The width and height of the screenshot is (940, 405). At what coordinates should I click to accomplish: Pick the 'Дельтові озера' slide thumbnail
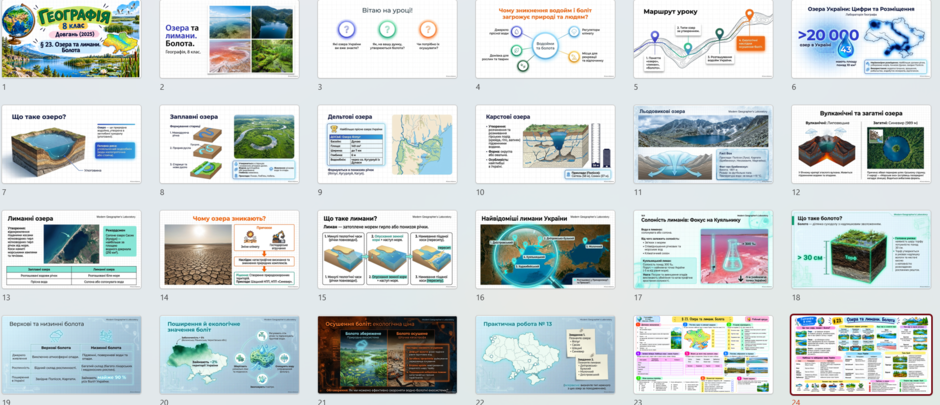point(387,144)
